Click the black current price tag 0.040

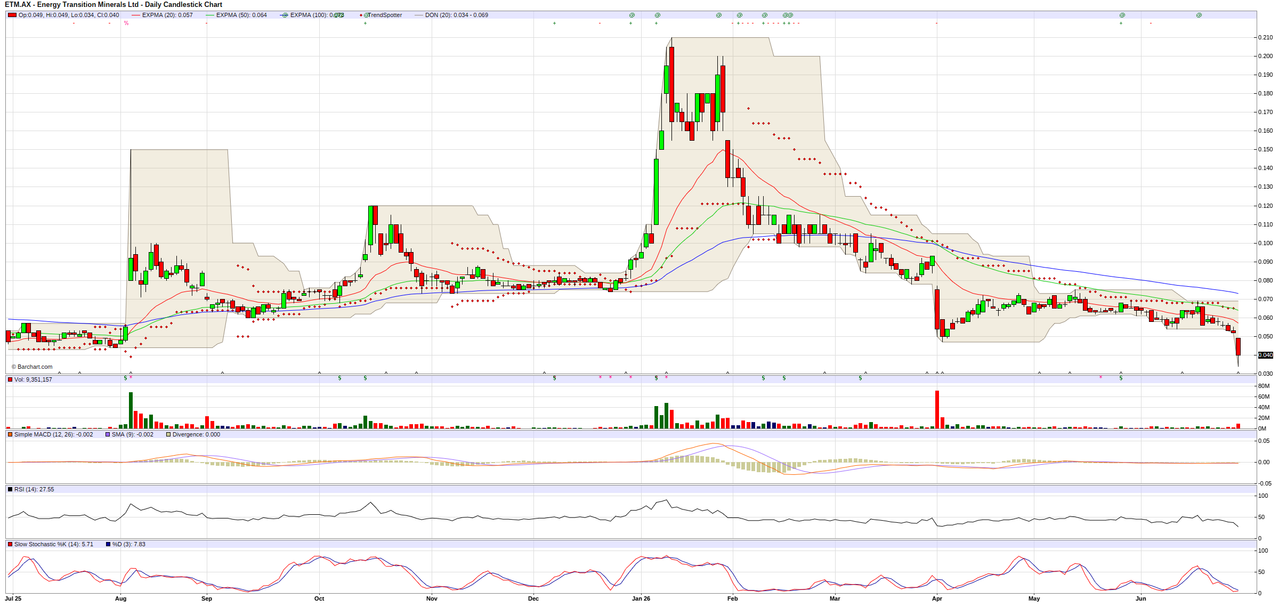tap(1265, 355)
